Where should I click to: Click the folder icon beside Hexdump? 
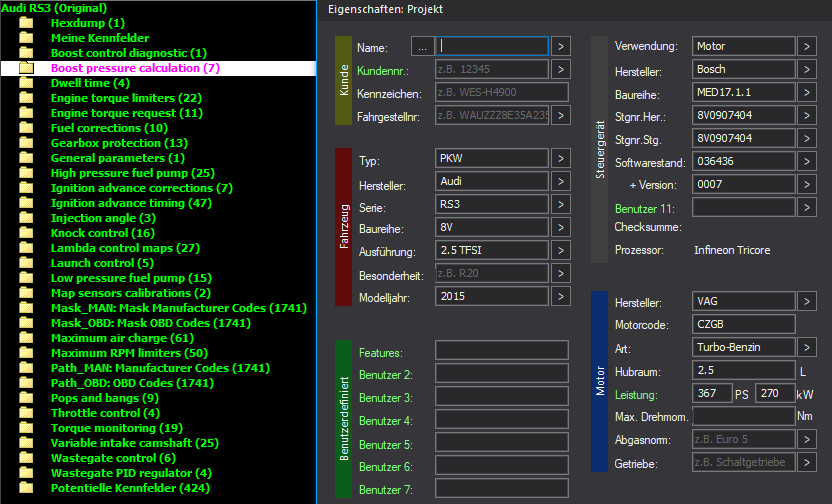[x=26, y=23]
